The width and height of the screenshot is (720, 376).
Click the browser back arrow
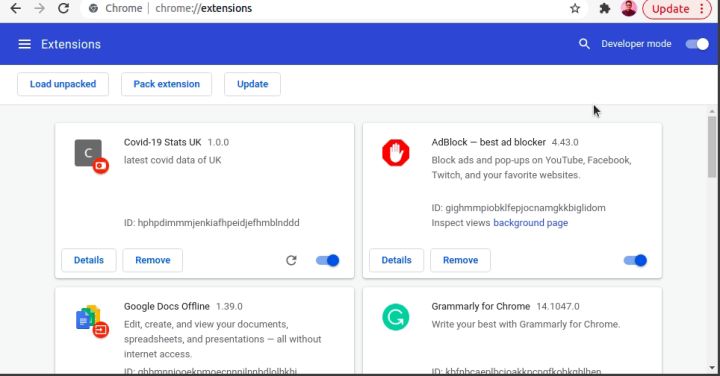16,8
